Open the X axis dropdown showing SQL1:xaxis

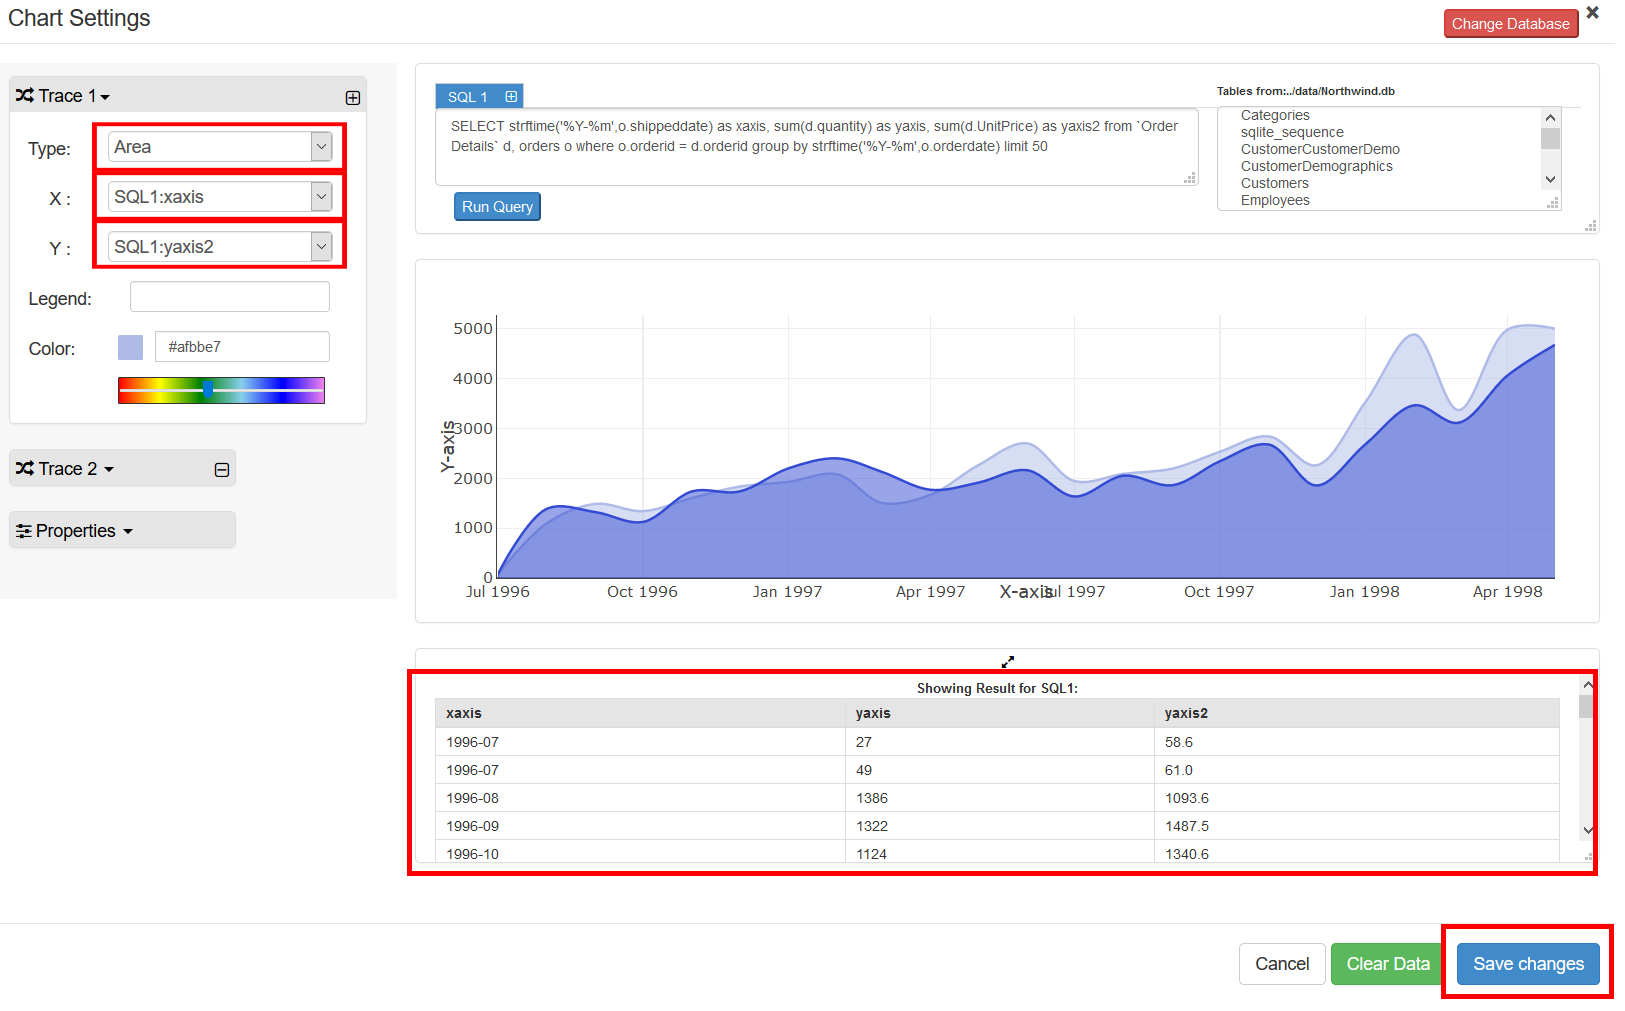pyautogui.click(x=220, y=197)
